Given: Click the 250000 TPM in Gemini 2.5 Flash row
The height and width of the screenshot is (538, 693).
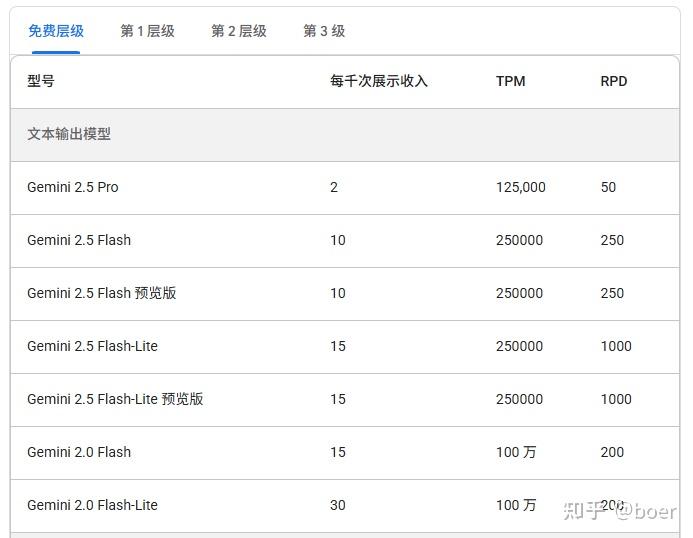Looking at the screenshot, I should [x=519, y=240].
